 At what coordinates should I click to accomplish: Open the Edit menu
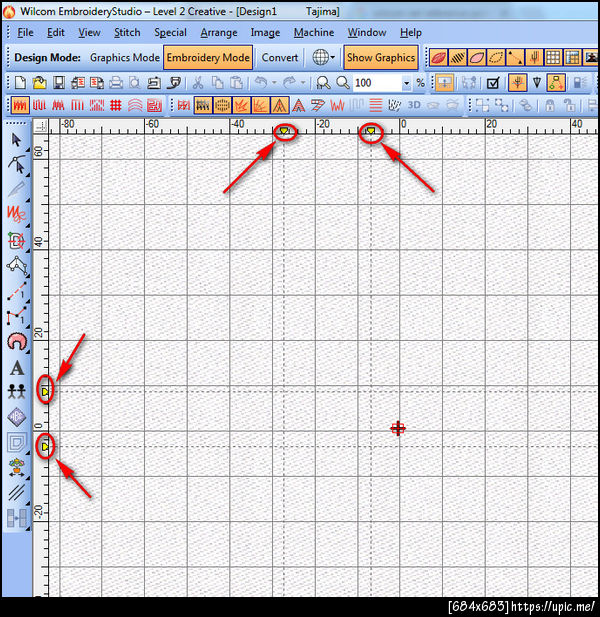55,33
